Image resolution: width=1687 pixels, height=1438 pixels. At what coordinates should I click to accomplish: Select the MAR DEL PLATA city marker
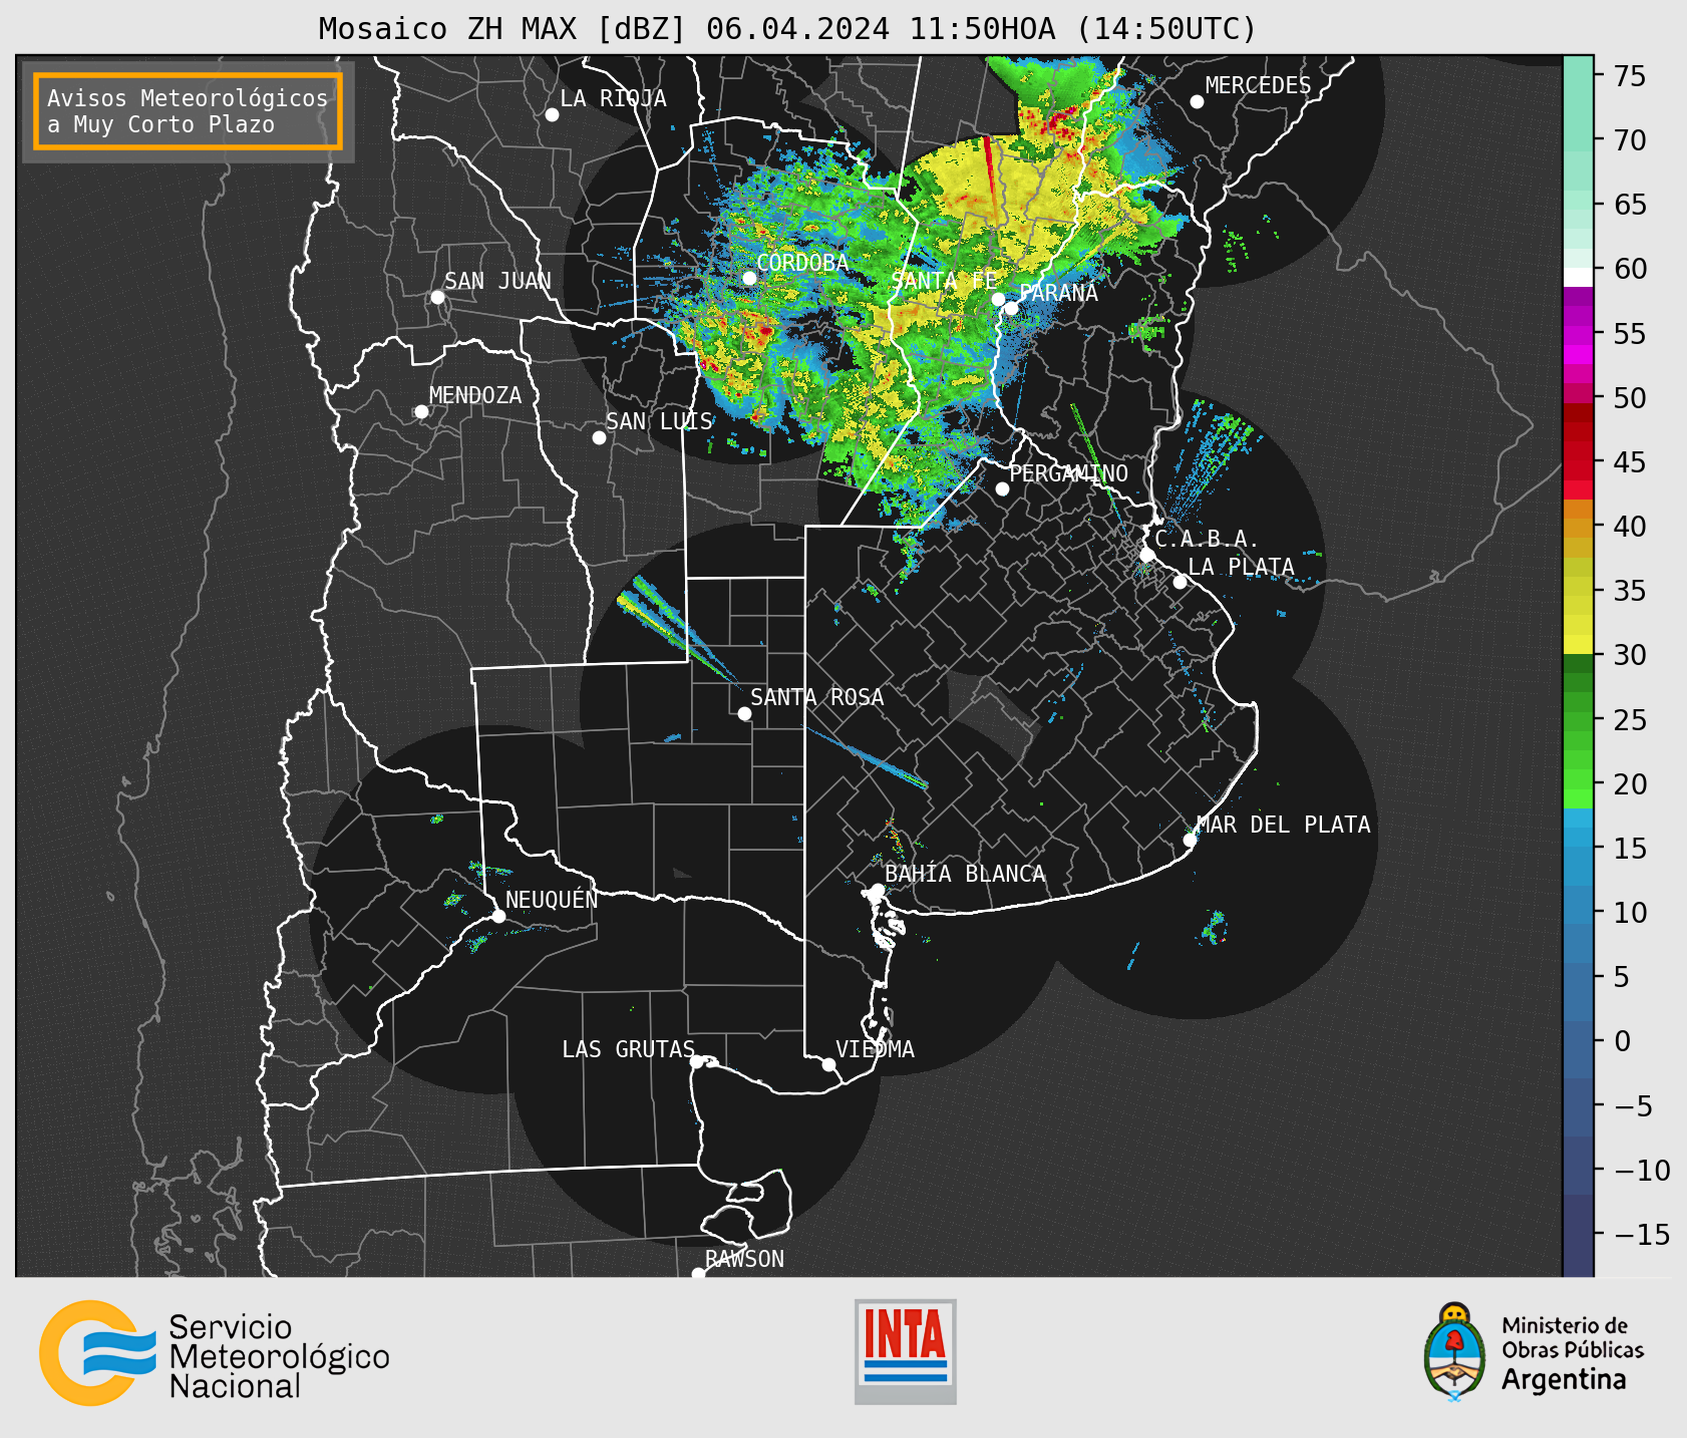click(x=1189, y=840)
